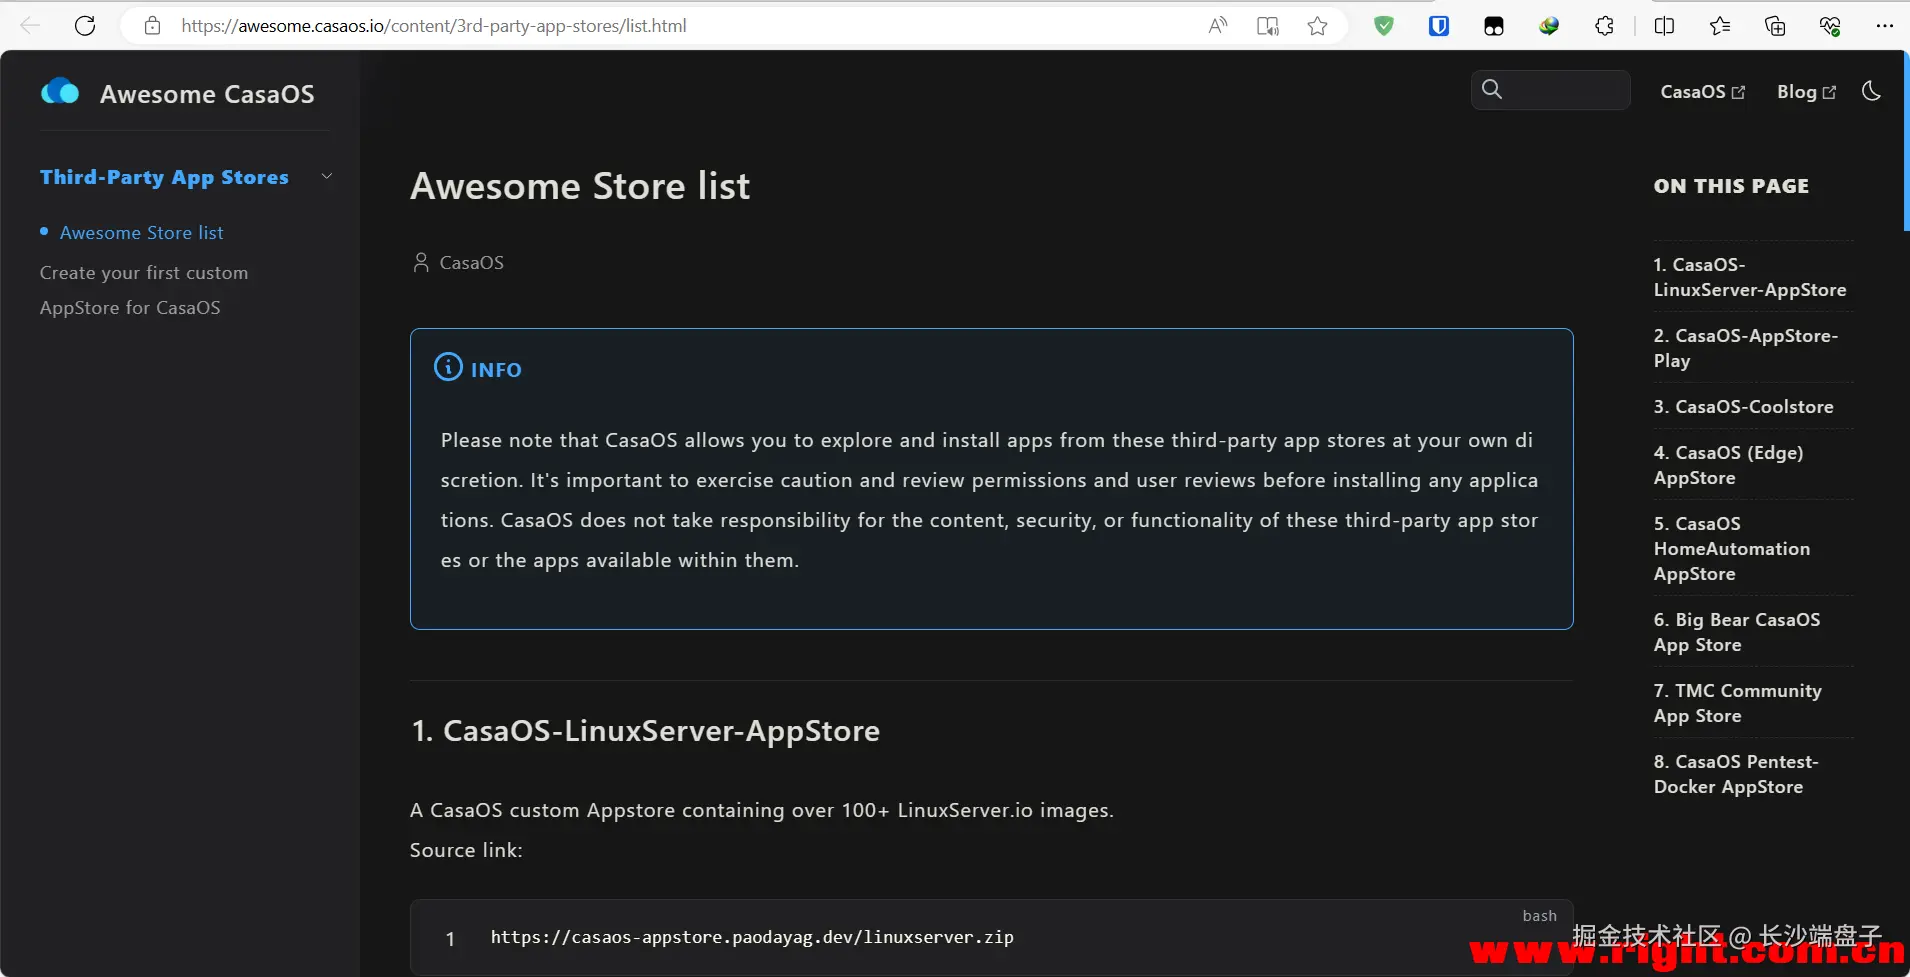The height and width of the screenshot is (977, 1910).
Task: Open the browser settings three-dots menu
Action: coord(1885,26)
